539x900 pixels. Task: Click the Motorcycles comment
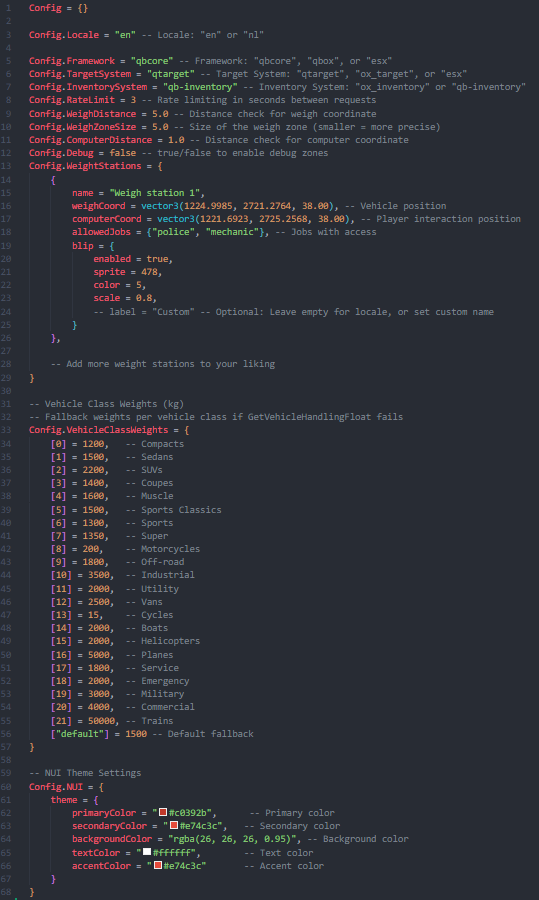coord(162,549)
